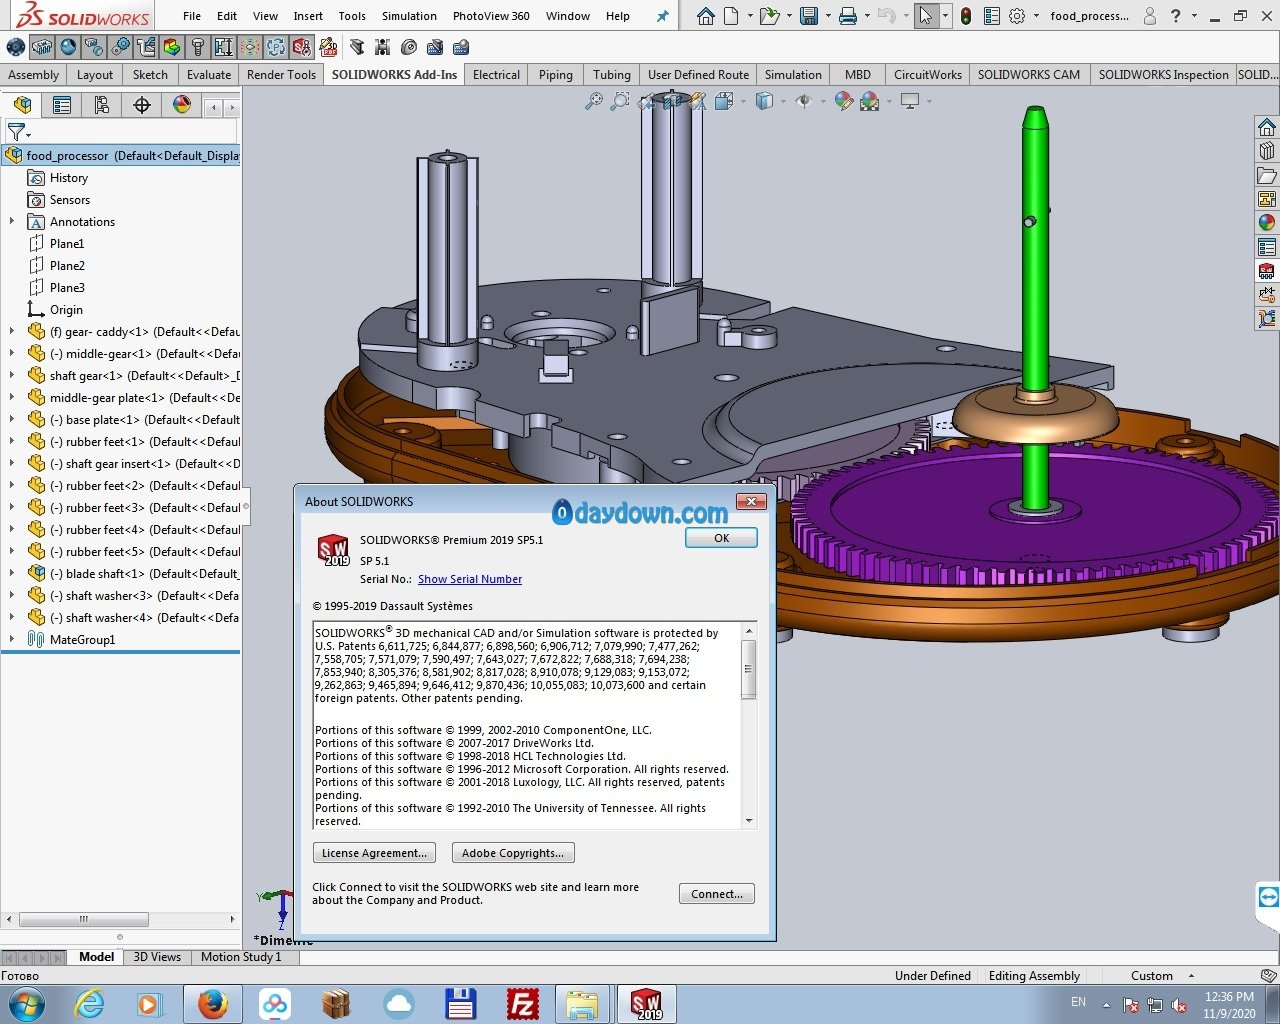Open the Options gear dropdown arrow
1280x1024 pixels.
(x=1036, y=16)
